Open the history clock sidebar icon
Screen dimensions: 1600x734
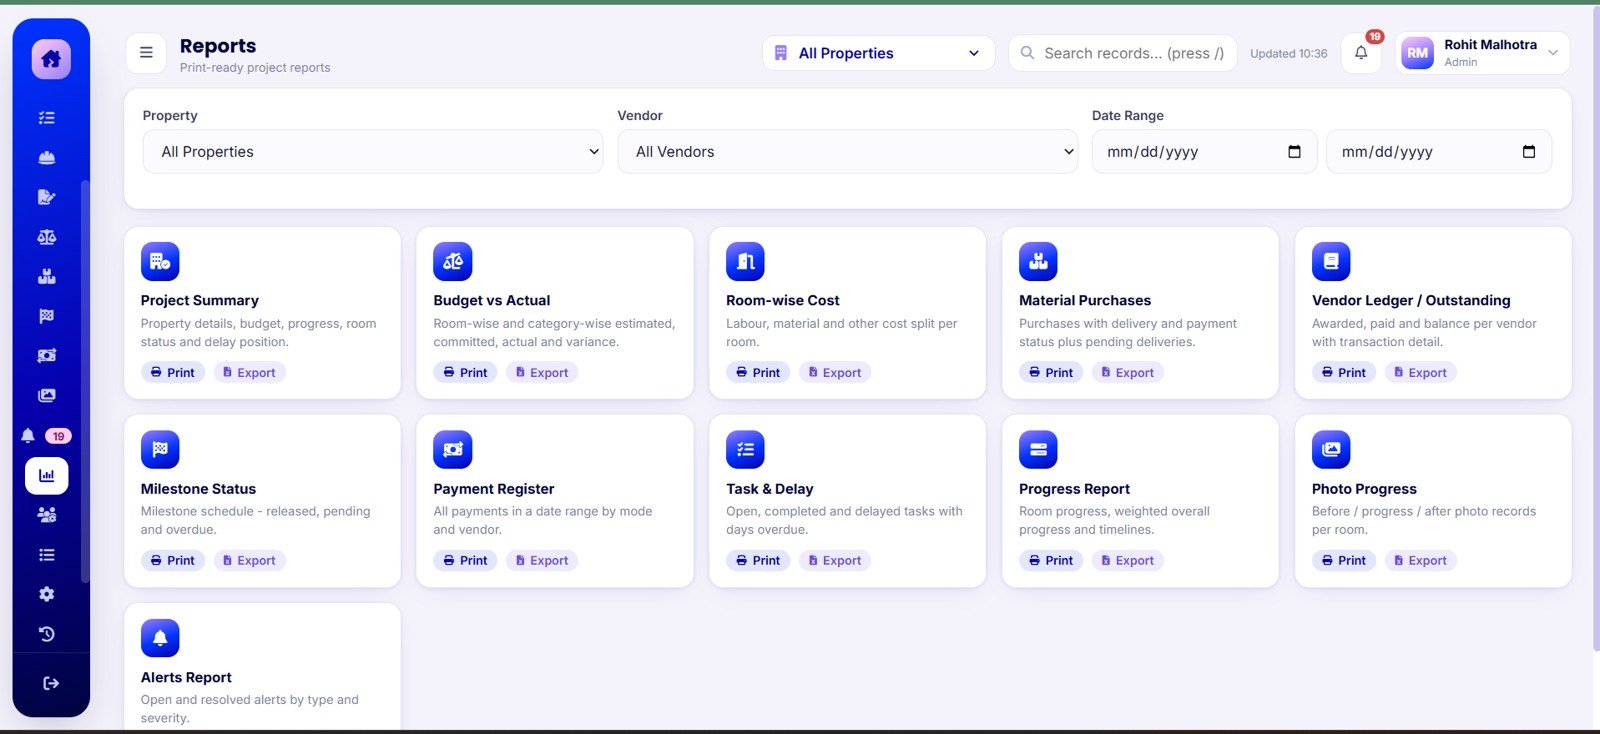point(47,634)
